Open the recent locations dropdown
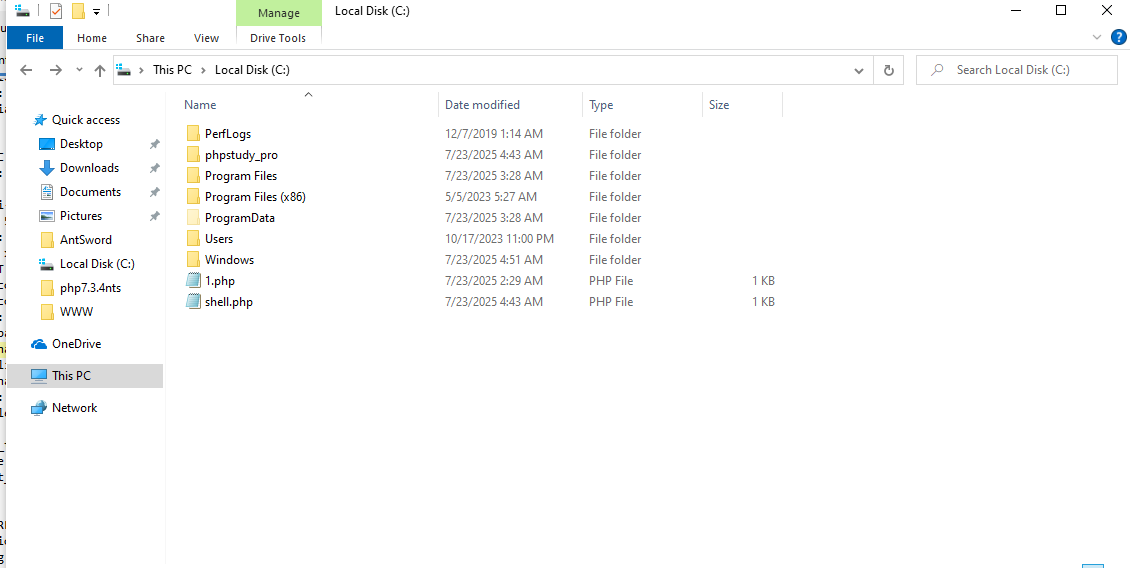Image resolution: width=1131 pixels, height=568 pixels. (x=79, y=70)
